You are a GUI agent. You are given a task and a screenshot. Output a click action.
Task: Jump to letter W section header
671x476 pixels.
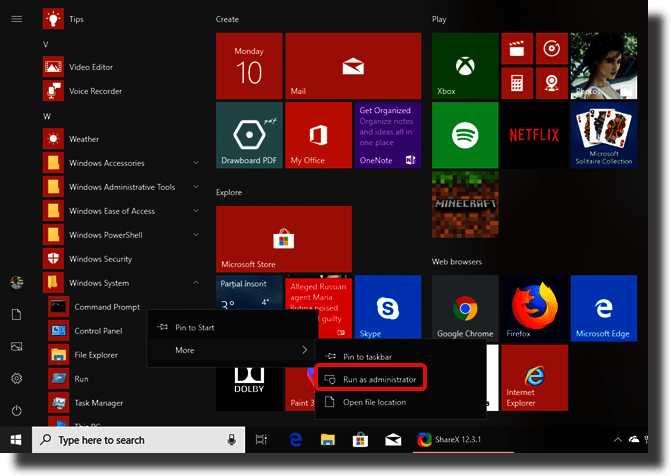click(47, 116)
